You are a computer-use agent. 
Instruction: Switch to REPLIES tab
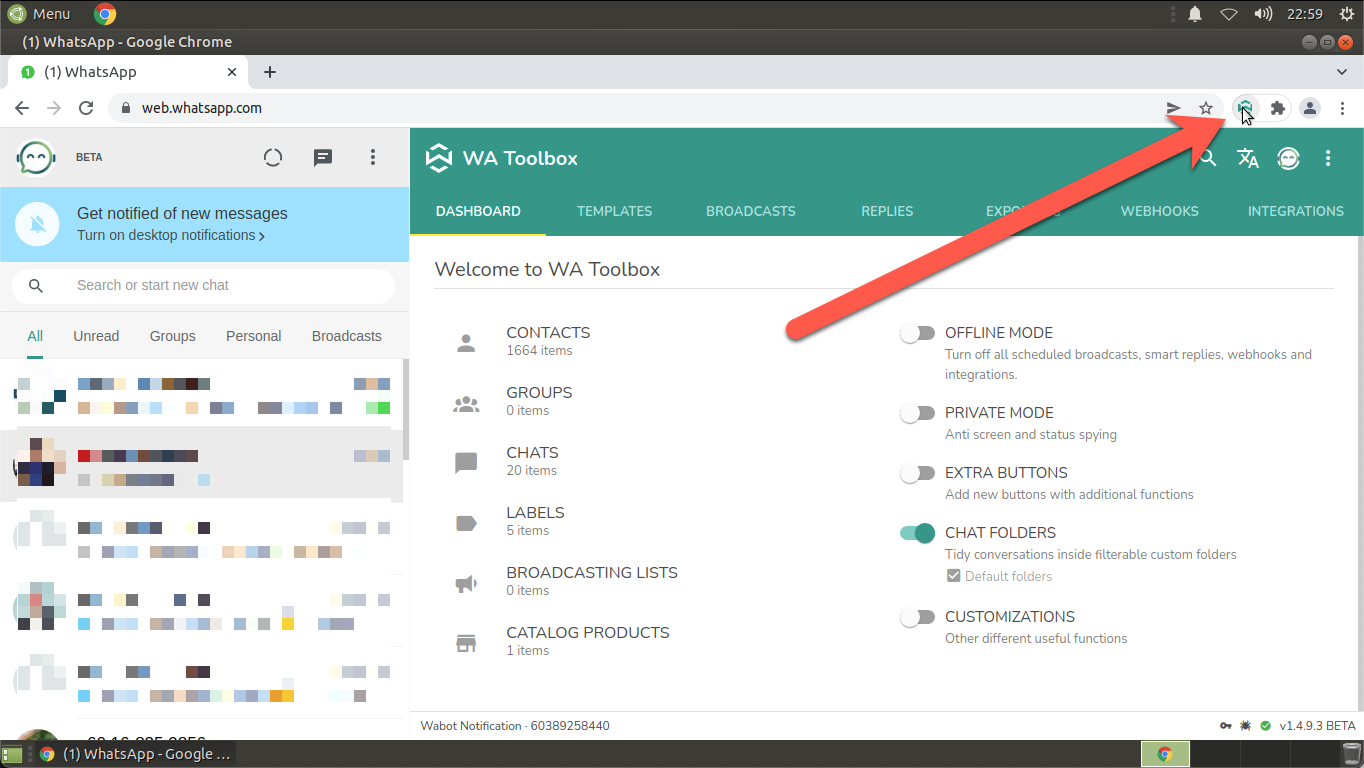[887, 211]
